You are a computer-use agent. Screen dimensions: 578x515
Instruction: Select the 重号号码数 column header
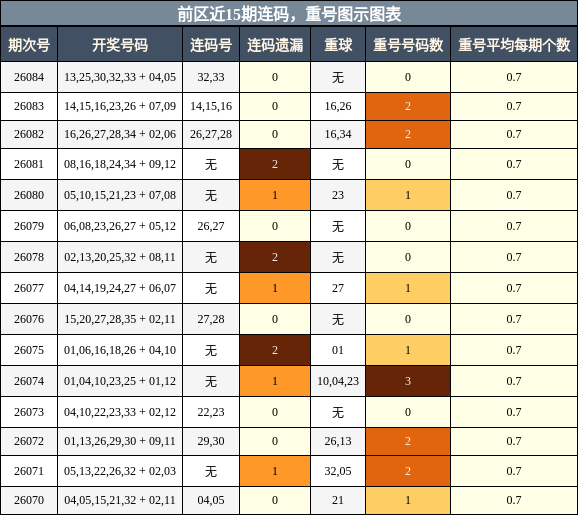click(408, 45)
